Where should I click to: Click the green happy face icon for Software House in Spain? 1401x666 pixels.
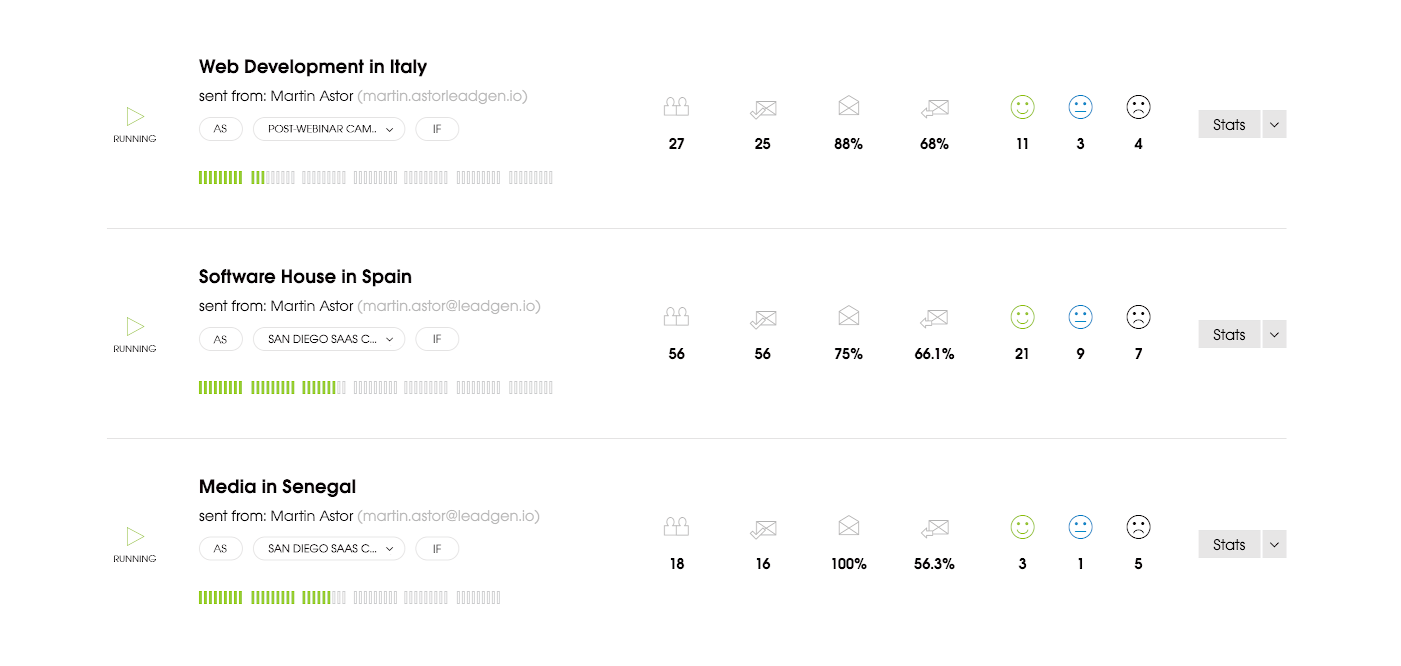tap(1022, 317)
